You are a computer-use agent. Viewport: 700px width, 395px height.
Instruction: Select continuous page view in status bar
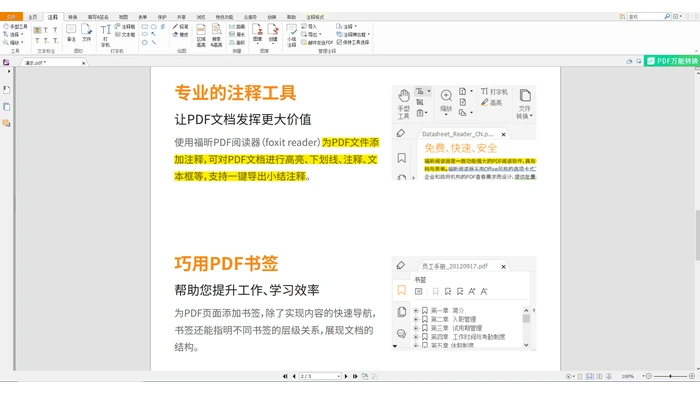click(x=590, y=376)
